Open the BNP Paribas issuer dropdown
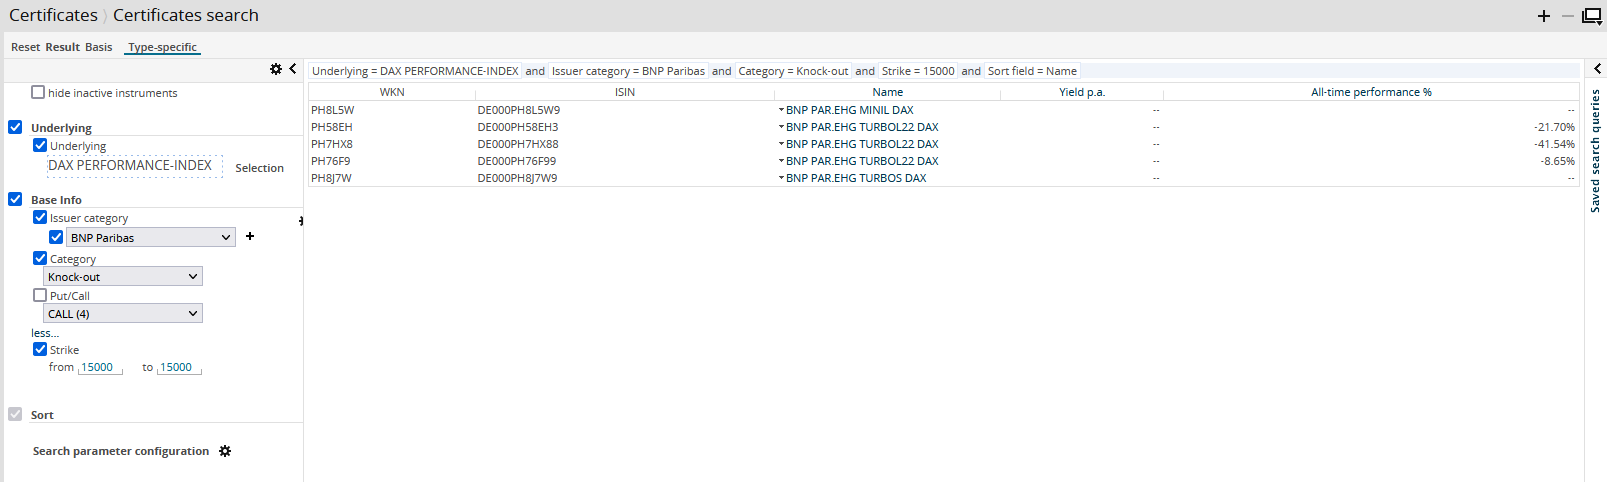Image resolution: width=1607 pixels, height=482 pixels. (151, 238)
